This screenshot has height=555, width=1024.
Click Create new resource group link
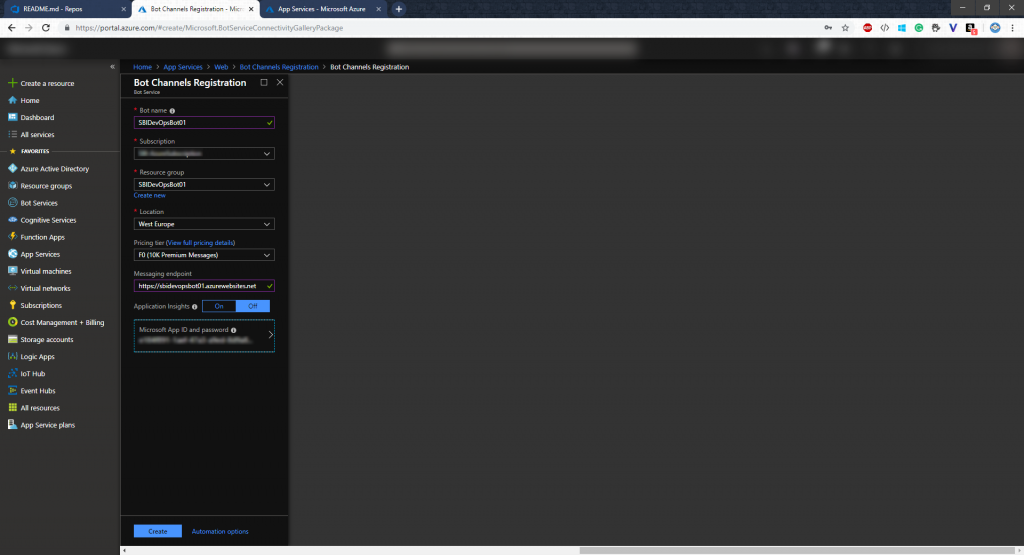tap(150, 195)
